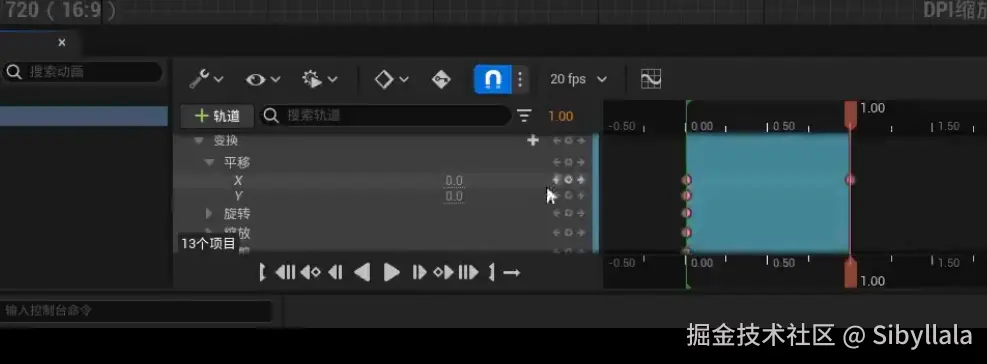
Task: Select X row keyframe at 1.00
Action: [x=850, y=179]
